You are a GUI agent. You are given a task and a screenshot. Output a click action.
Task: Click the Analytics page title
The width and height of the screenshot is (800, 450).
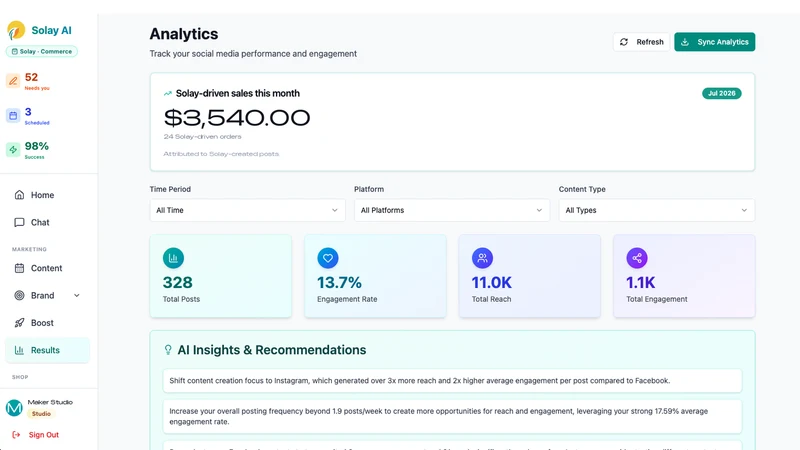[x=184, y=34]
